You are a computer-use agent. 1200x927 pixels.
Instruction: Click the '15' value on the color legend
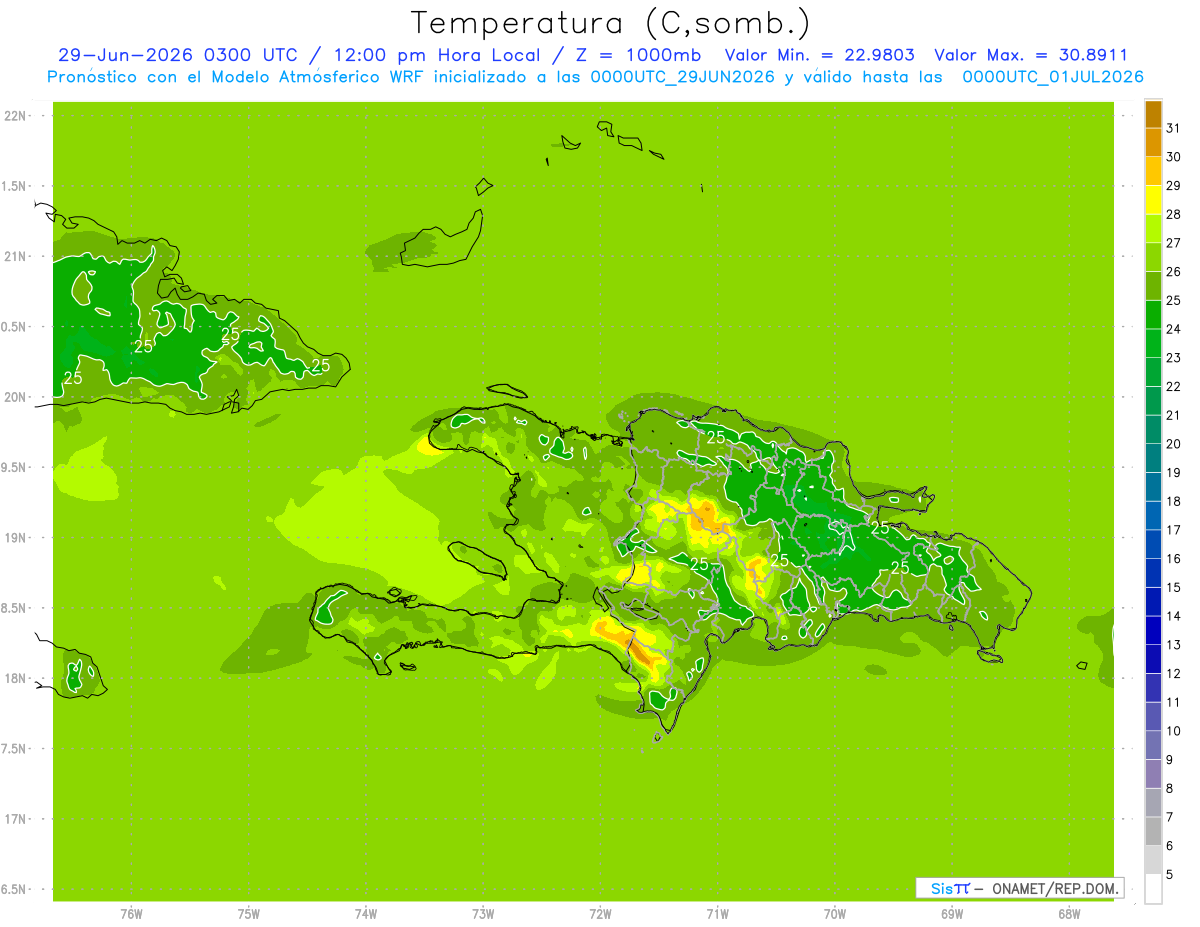(1174, 587)
